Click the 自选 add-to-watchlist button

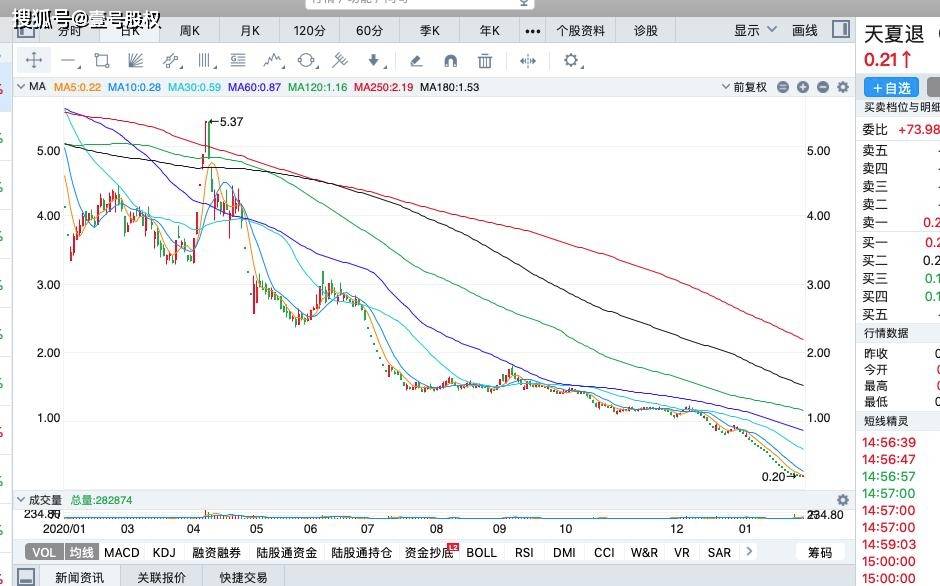coord(890,88)
